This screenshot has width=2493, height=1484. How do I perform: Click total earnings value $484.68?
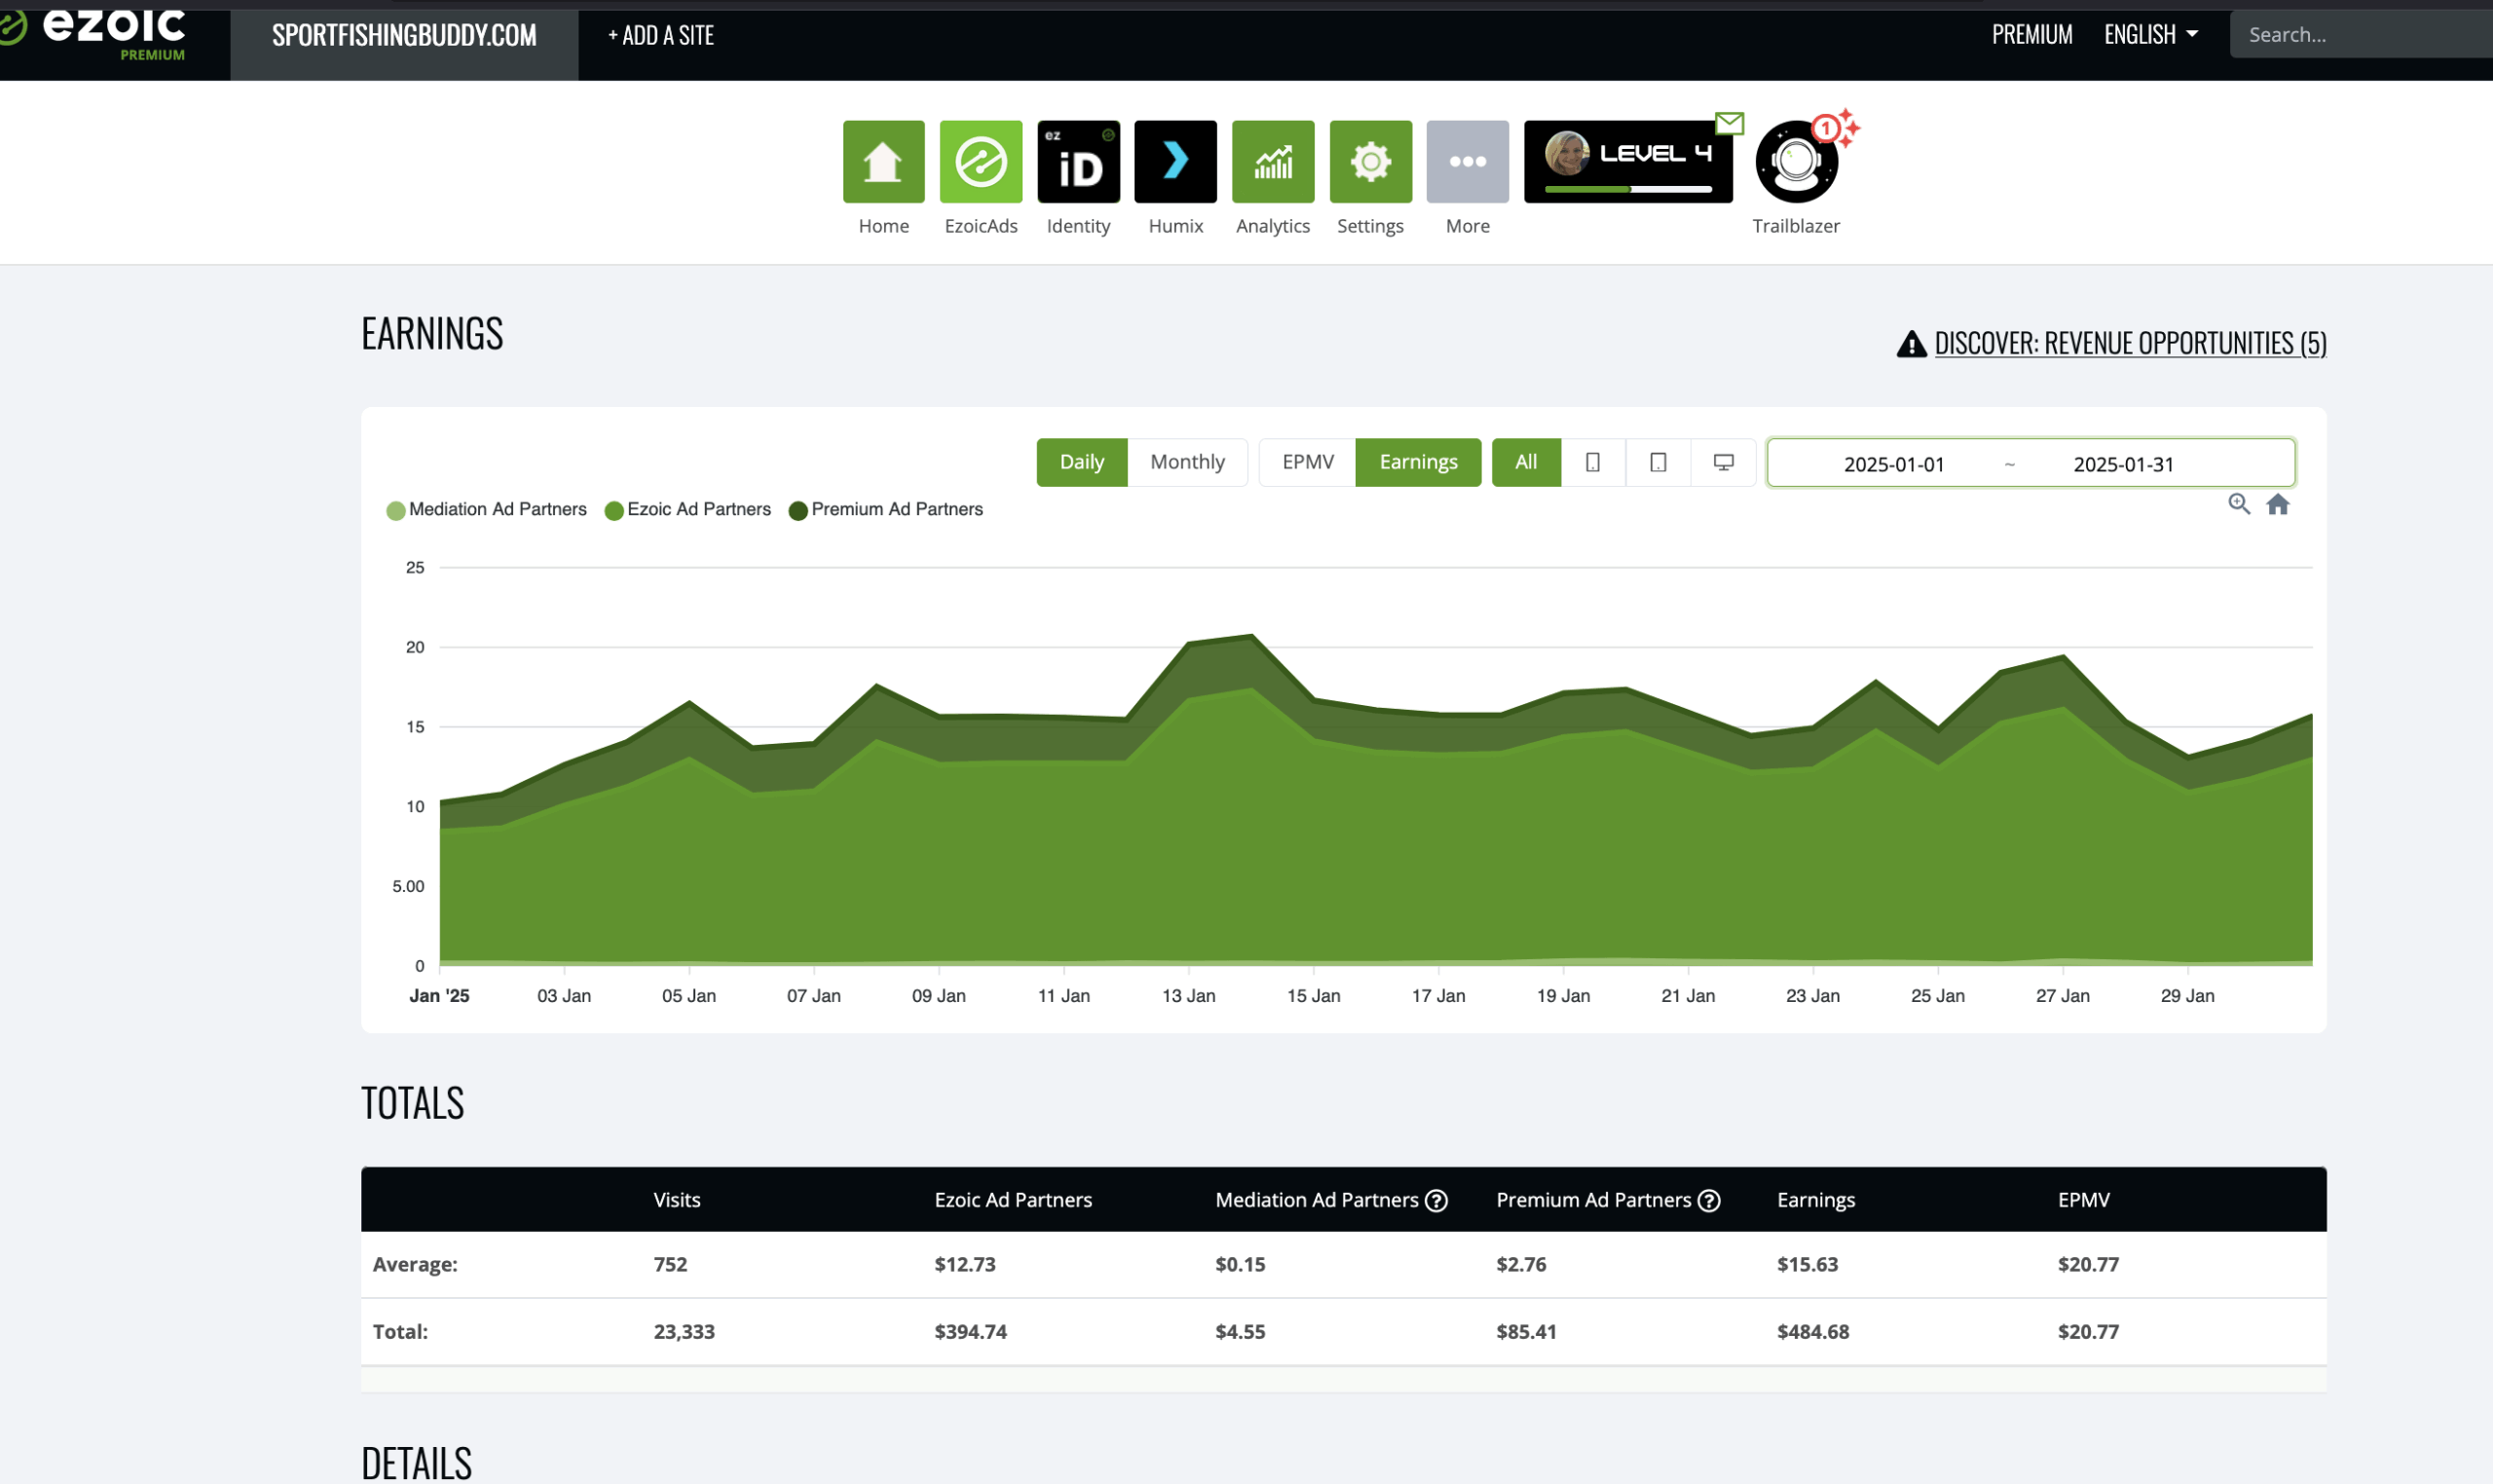click(x=1813, y=1332)
